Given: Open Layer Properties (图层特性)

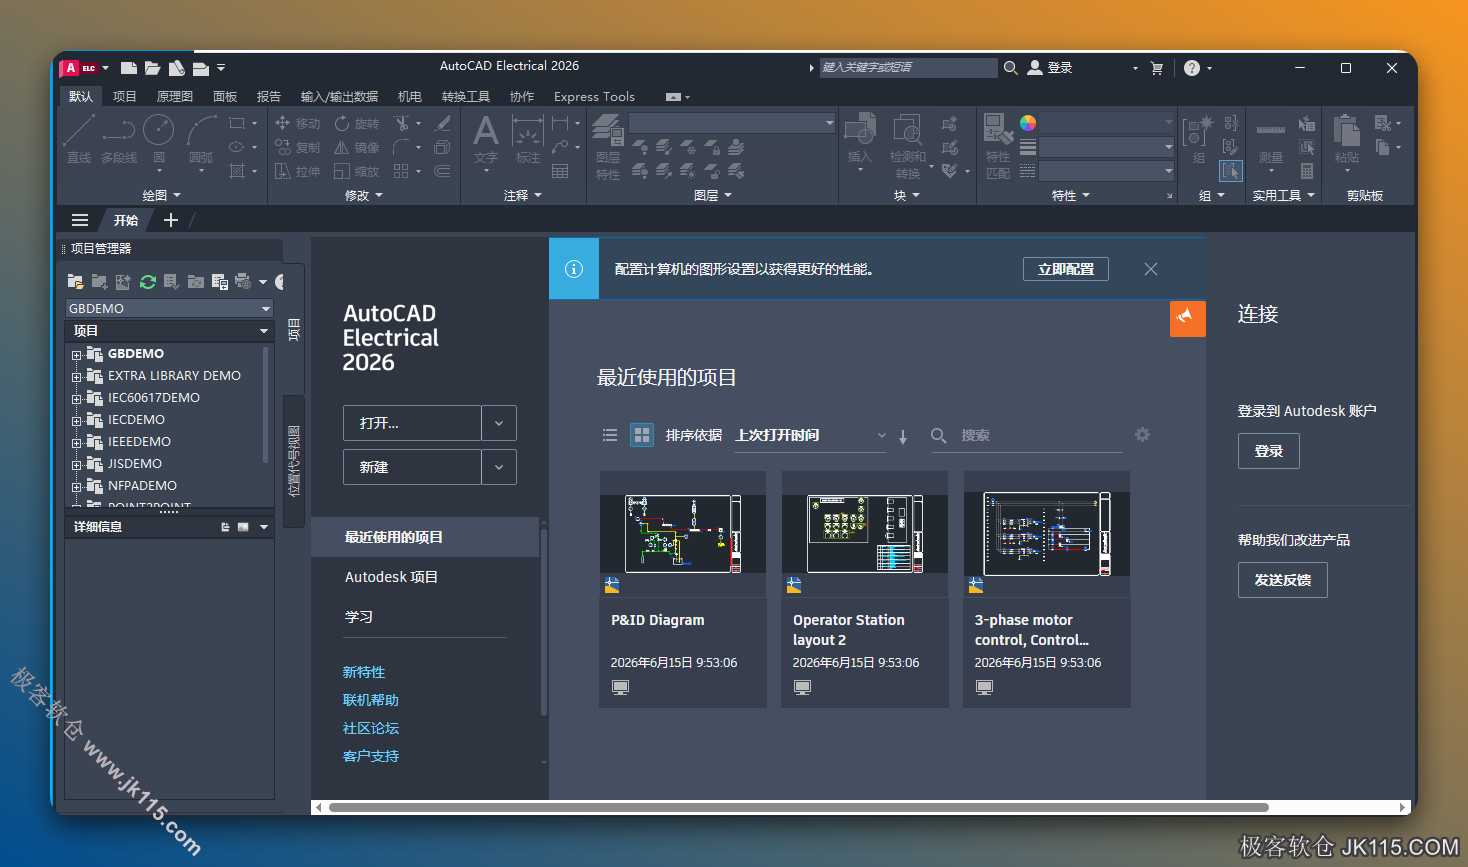Looking at the screenshot, I should tap(608, 147).
